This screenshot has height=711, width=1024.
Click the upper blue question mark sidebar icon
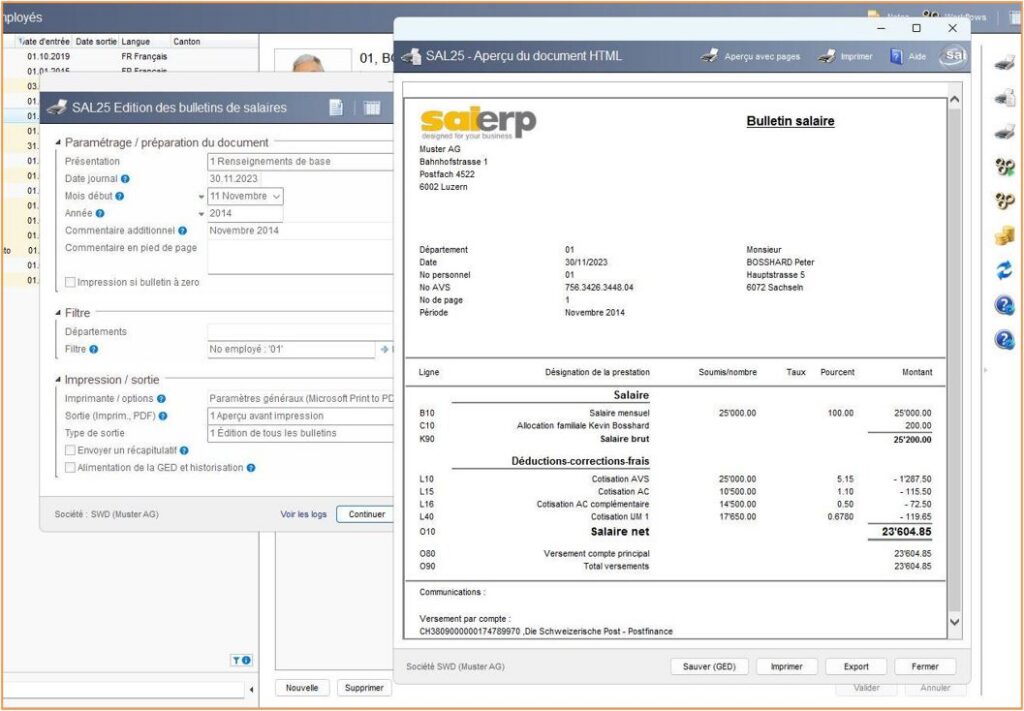[x=1004, y=305]
